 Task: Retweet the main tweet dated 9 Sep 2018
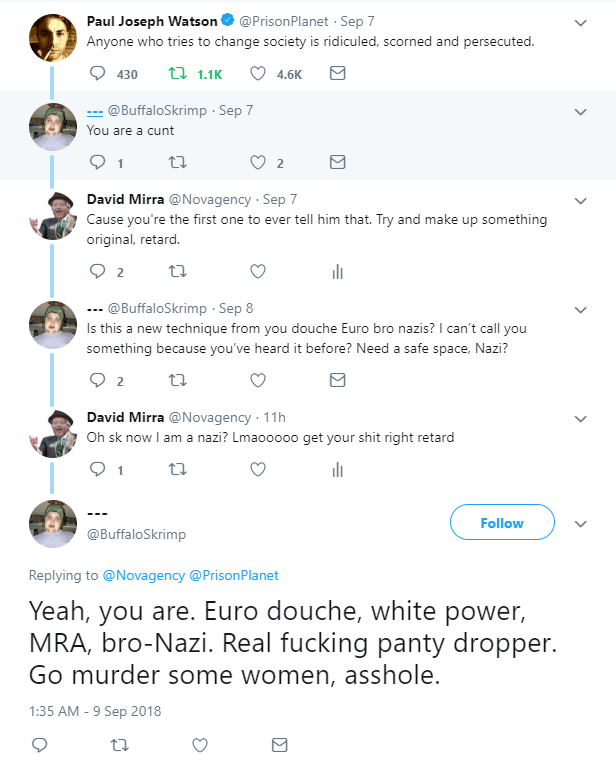(x=119, y=744)
